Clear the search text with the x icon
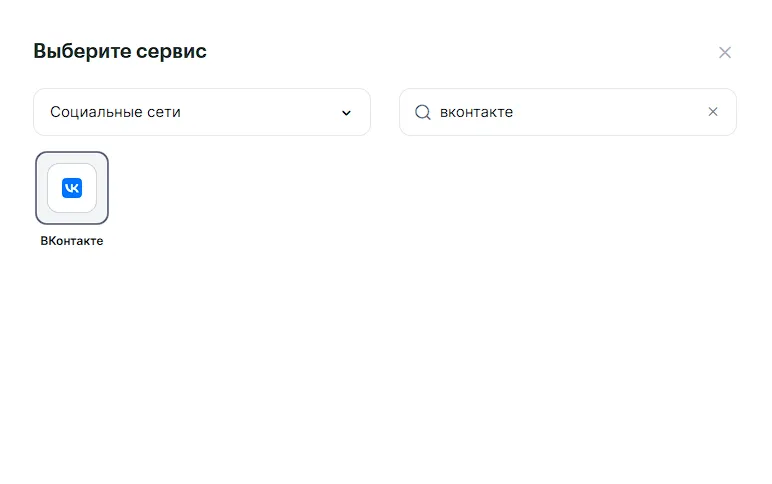772x484 pixels. click(x=713, y=112)
